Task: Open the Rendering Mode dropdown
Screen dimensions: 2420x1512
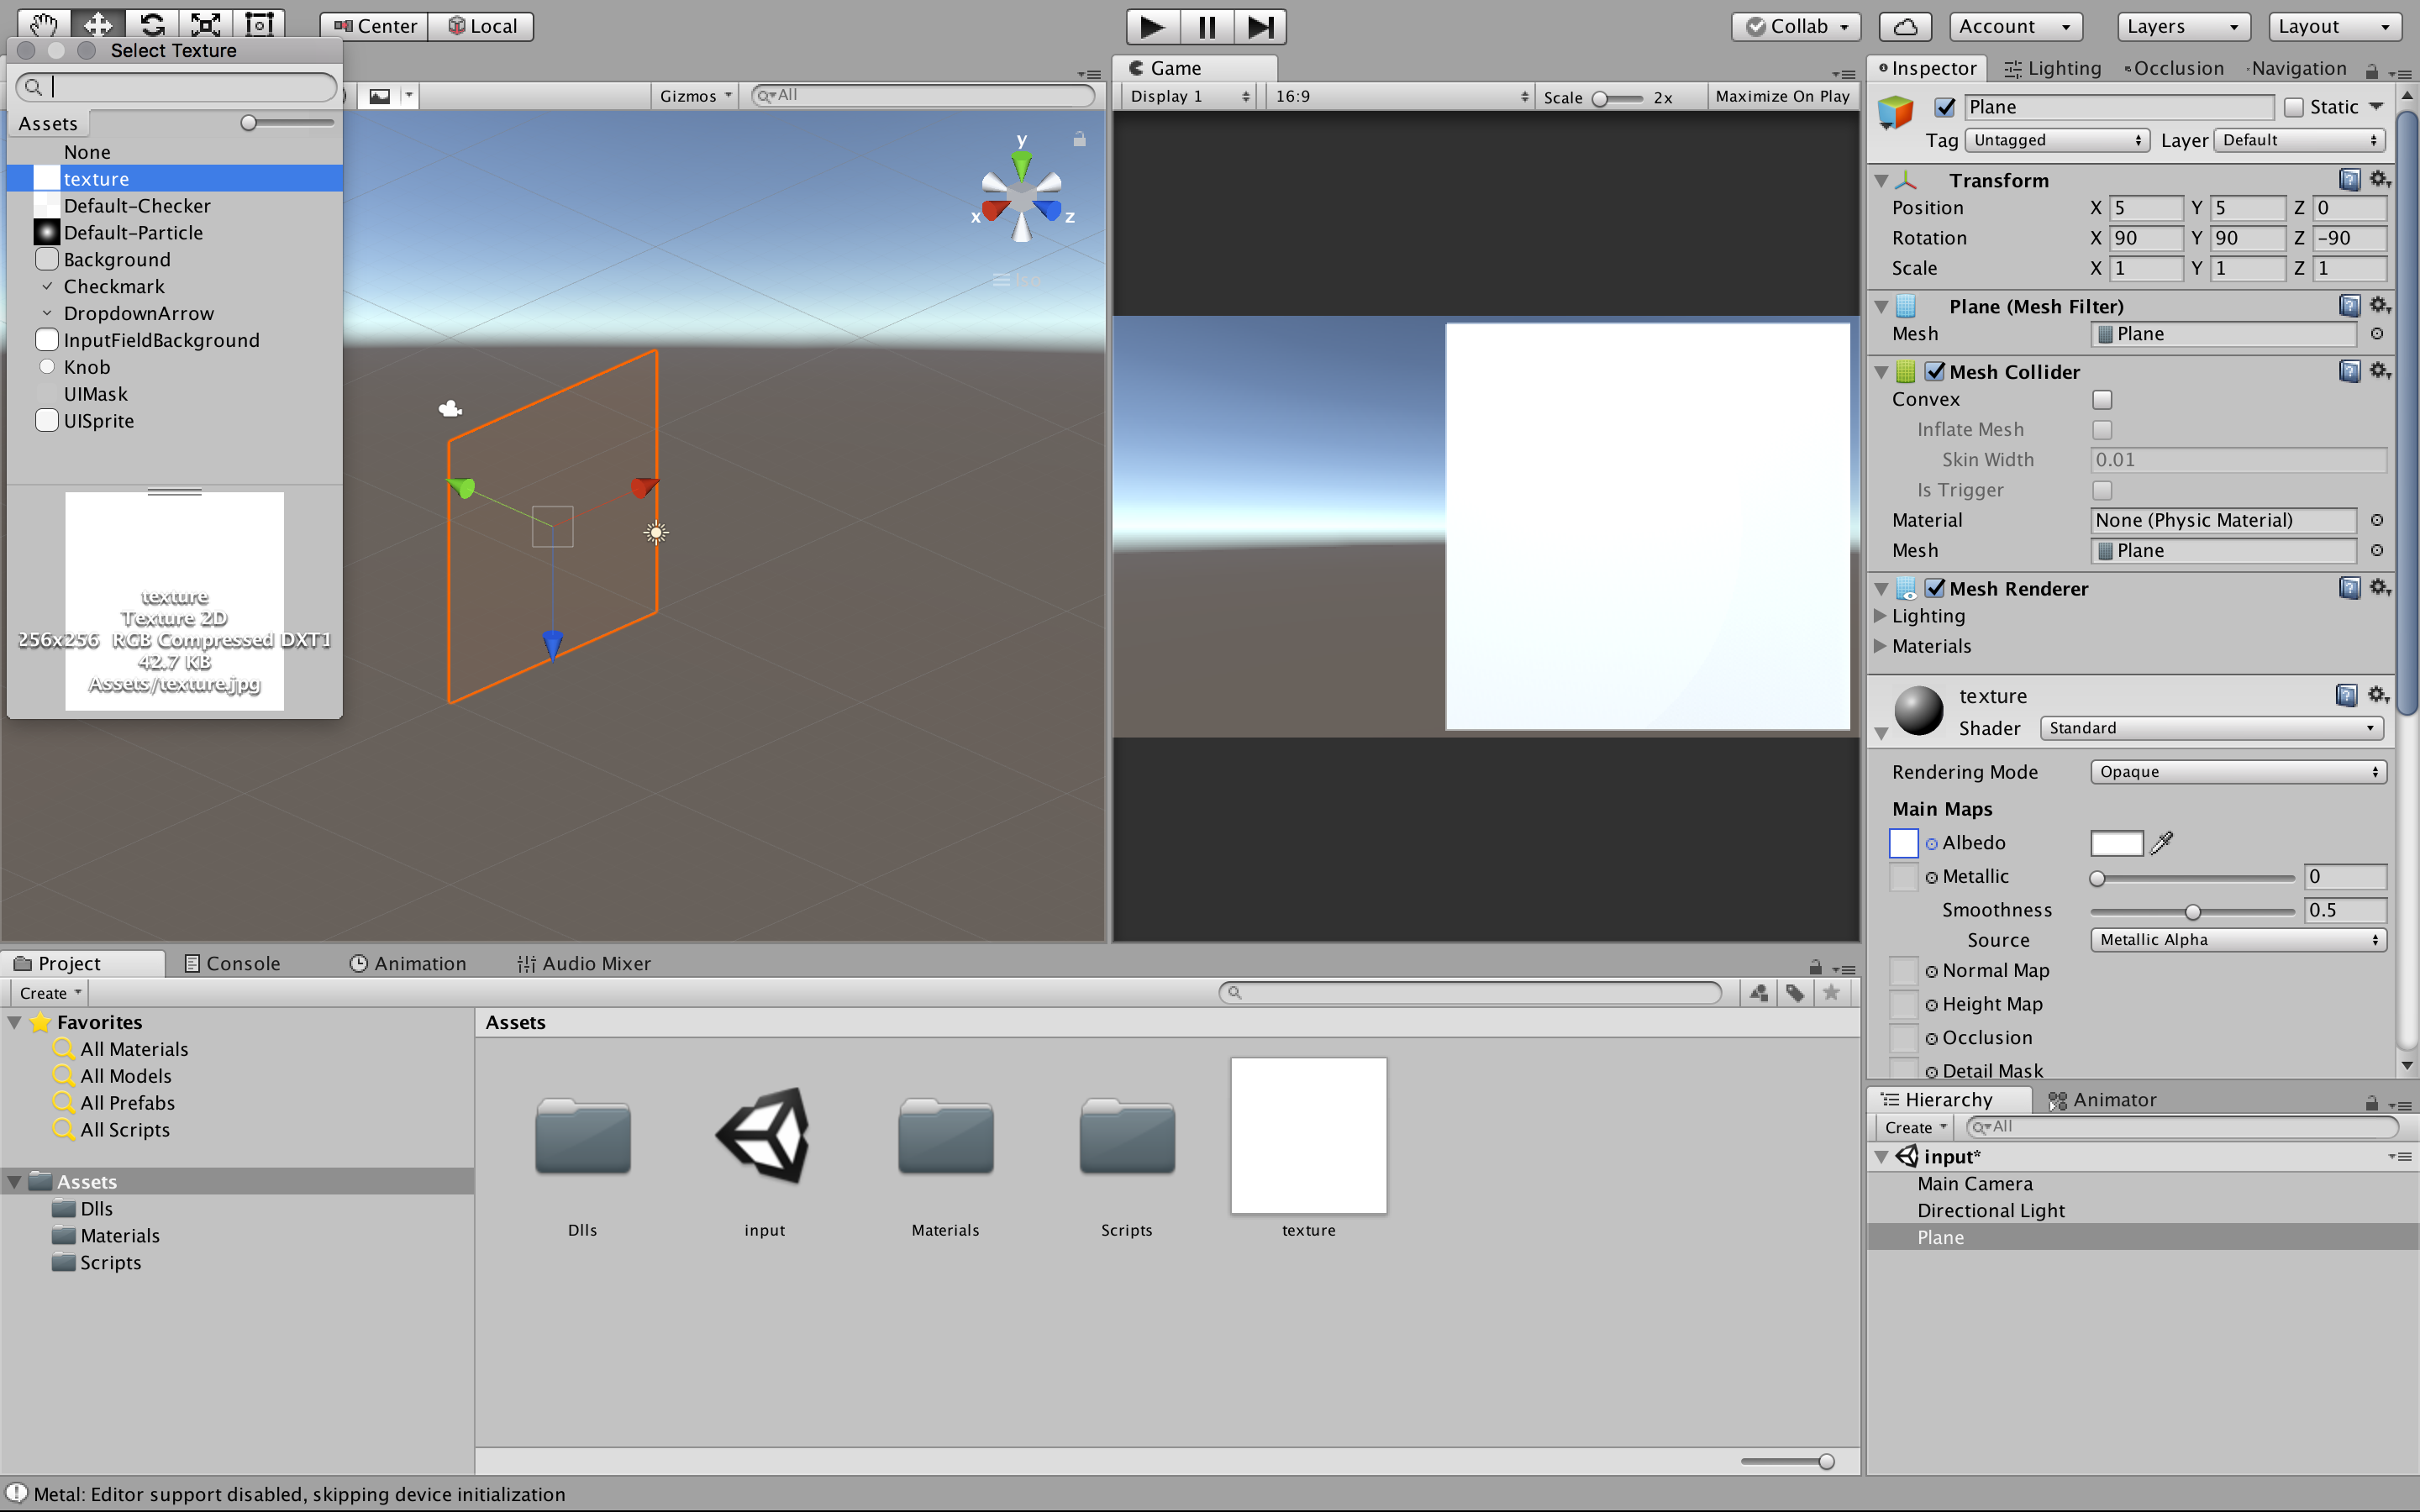Action: [2237, 772]
